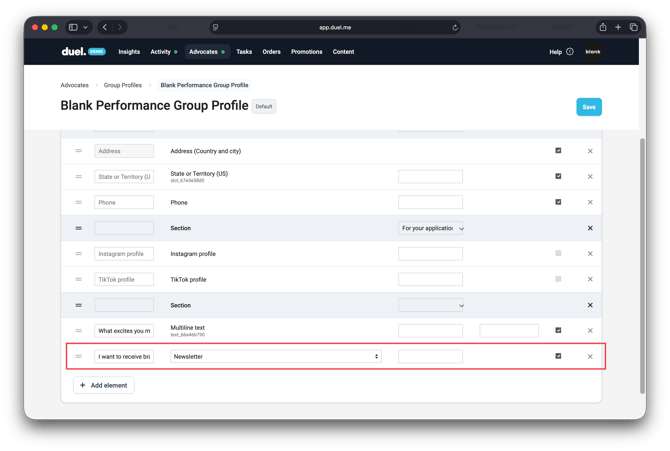Grab the drag handle for Address row

(79, 151)
